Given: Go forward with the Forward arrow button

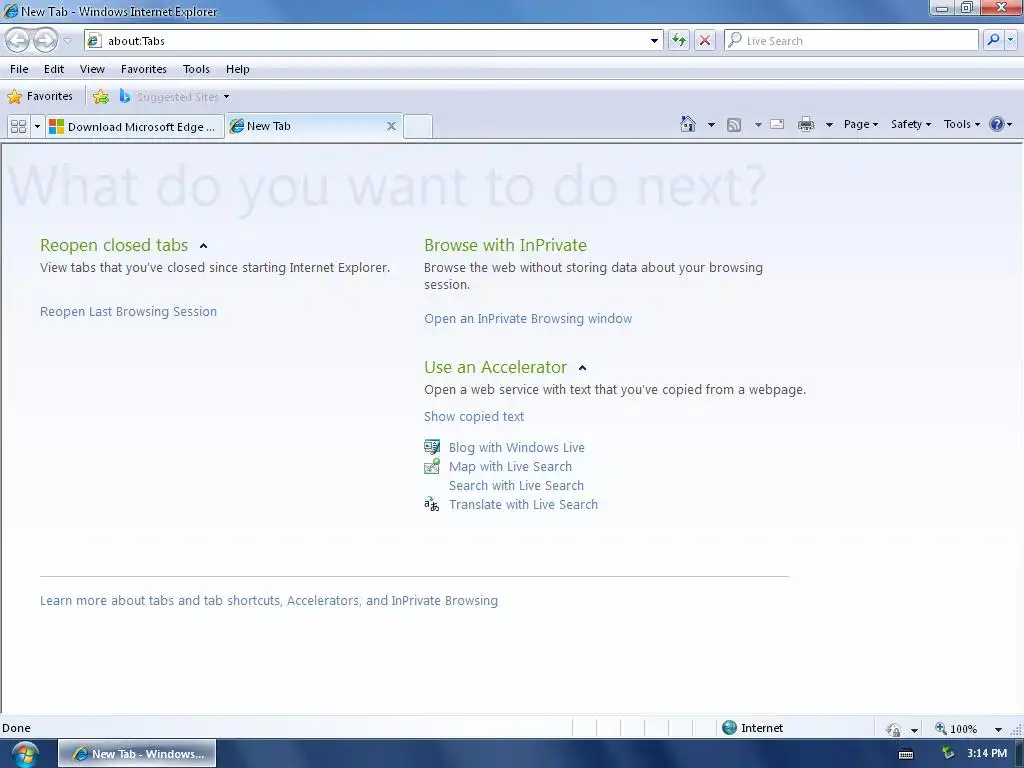Looking at the screenshot, I should (x=45, y=40).
